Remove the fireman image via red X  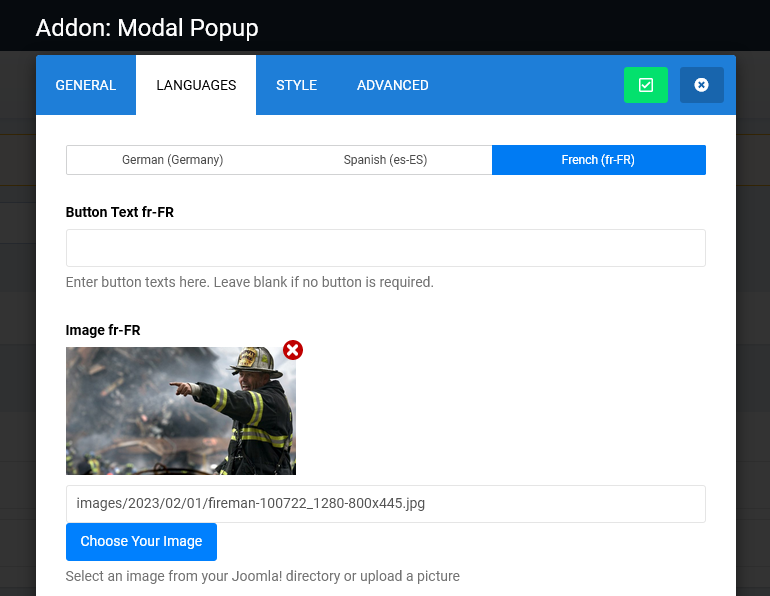[x=293, y=350]
